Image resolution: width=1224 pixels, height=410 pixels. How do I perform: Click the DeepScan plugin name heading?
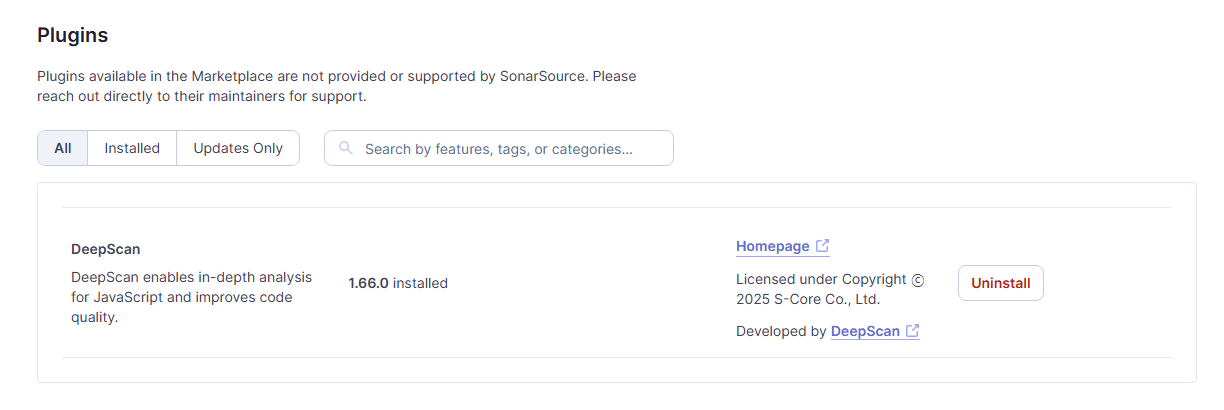coord(106,249)
